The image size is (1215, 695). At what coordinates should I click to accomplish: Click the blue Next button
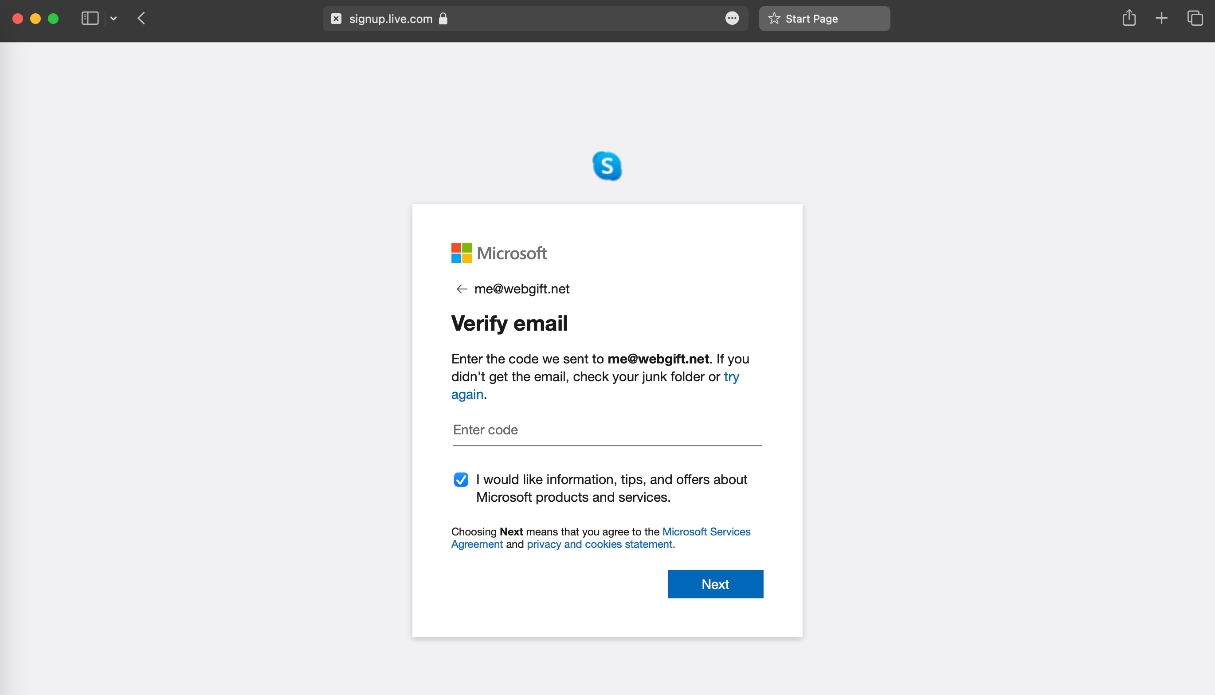[x=715, y=584]
